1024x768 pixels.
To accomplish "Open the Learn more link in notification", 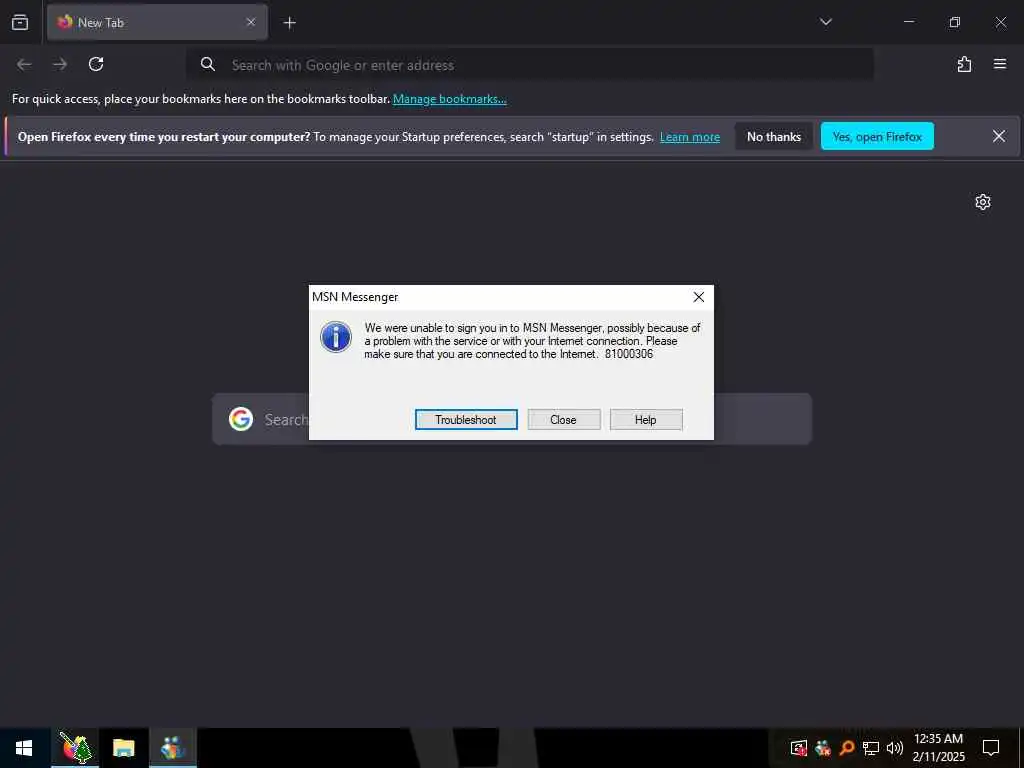I will 690,137.
